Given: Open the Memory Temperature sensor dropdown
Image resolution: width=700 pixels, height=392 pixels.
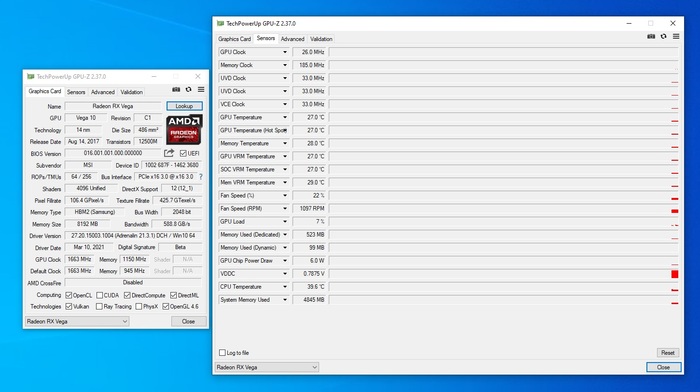Looking at the screenshot, I should pos(285,143).
